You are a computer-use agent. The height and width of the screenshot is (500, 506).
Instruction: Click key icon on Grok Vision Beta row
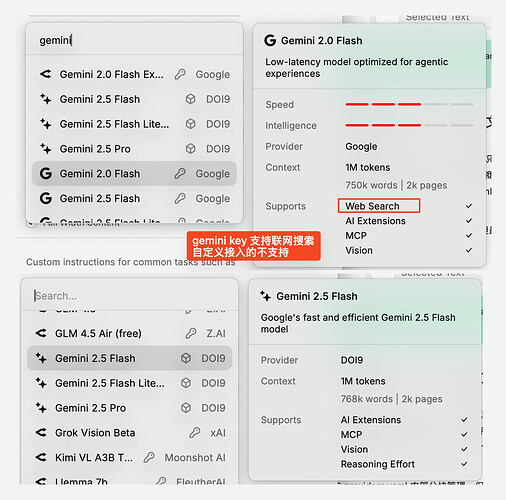pos(195,433)
